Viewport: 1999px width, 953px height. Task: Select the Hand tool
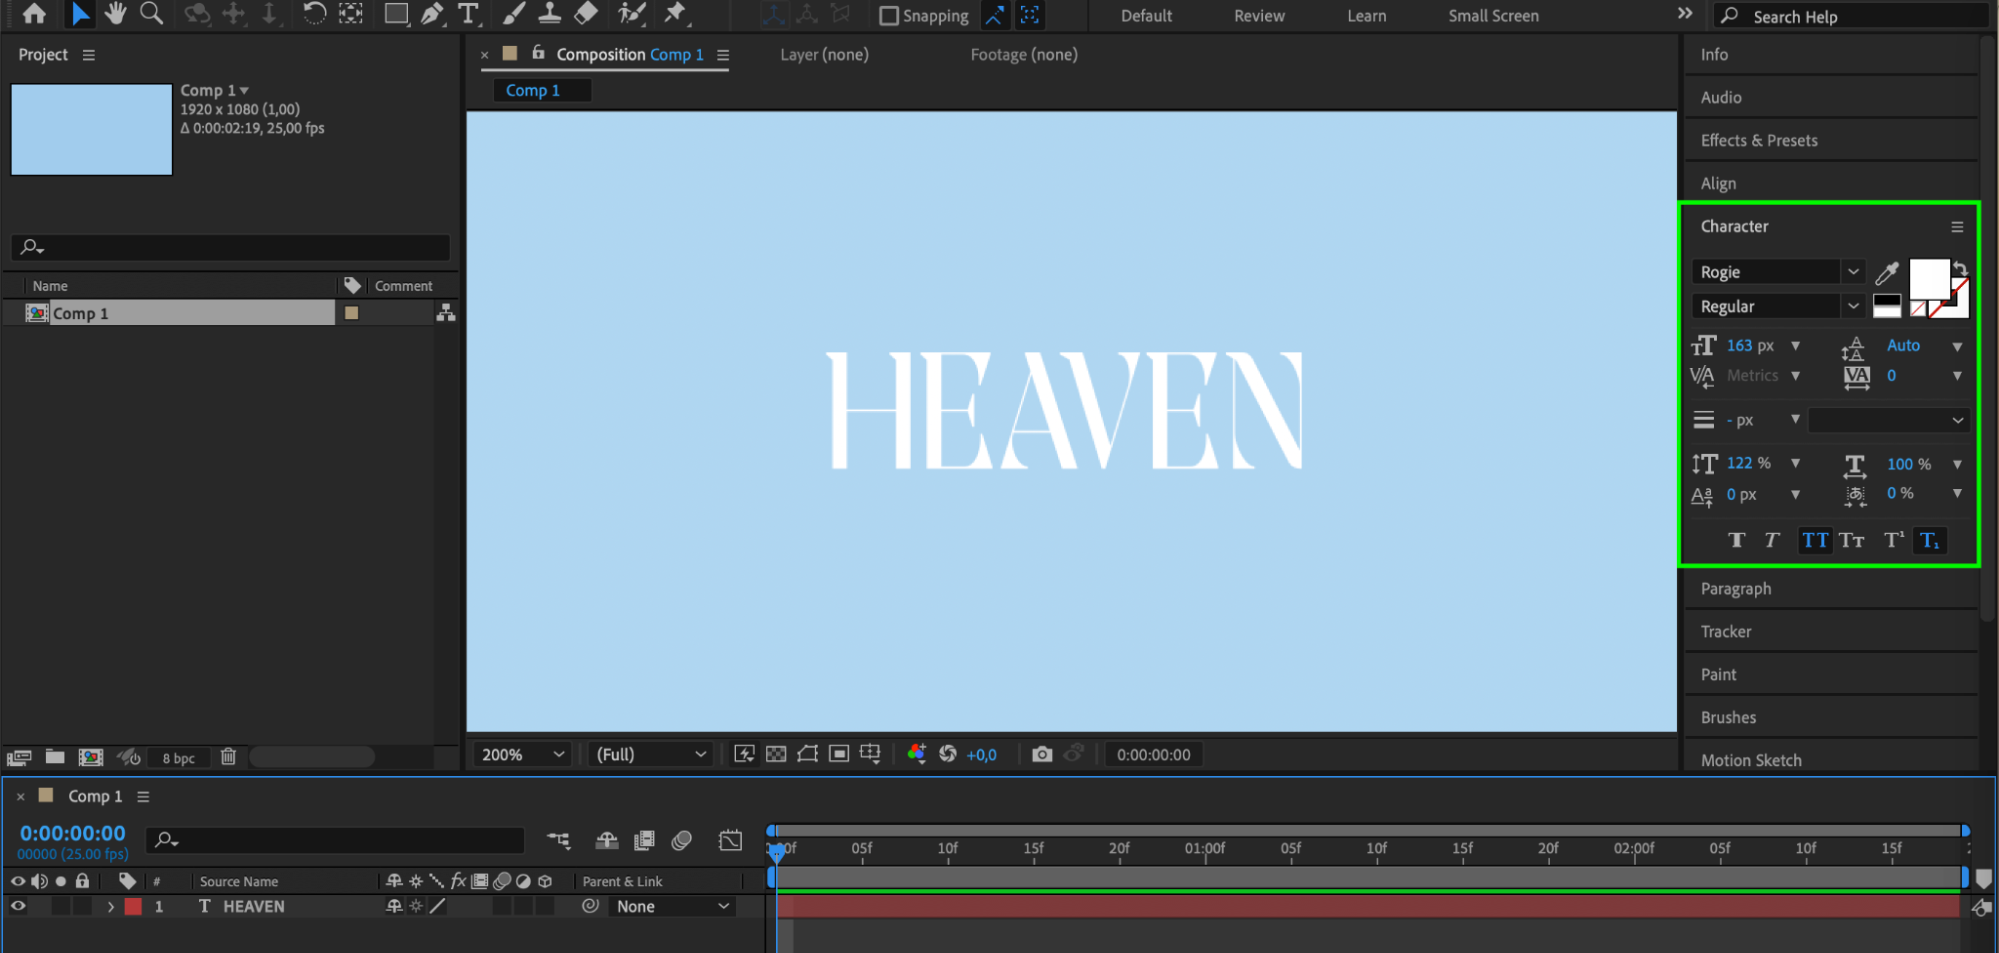(x=116, y=14)
